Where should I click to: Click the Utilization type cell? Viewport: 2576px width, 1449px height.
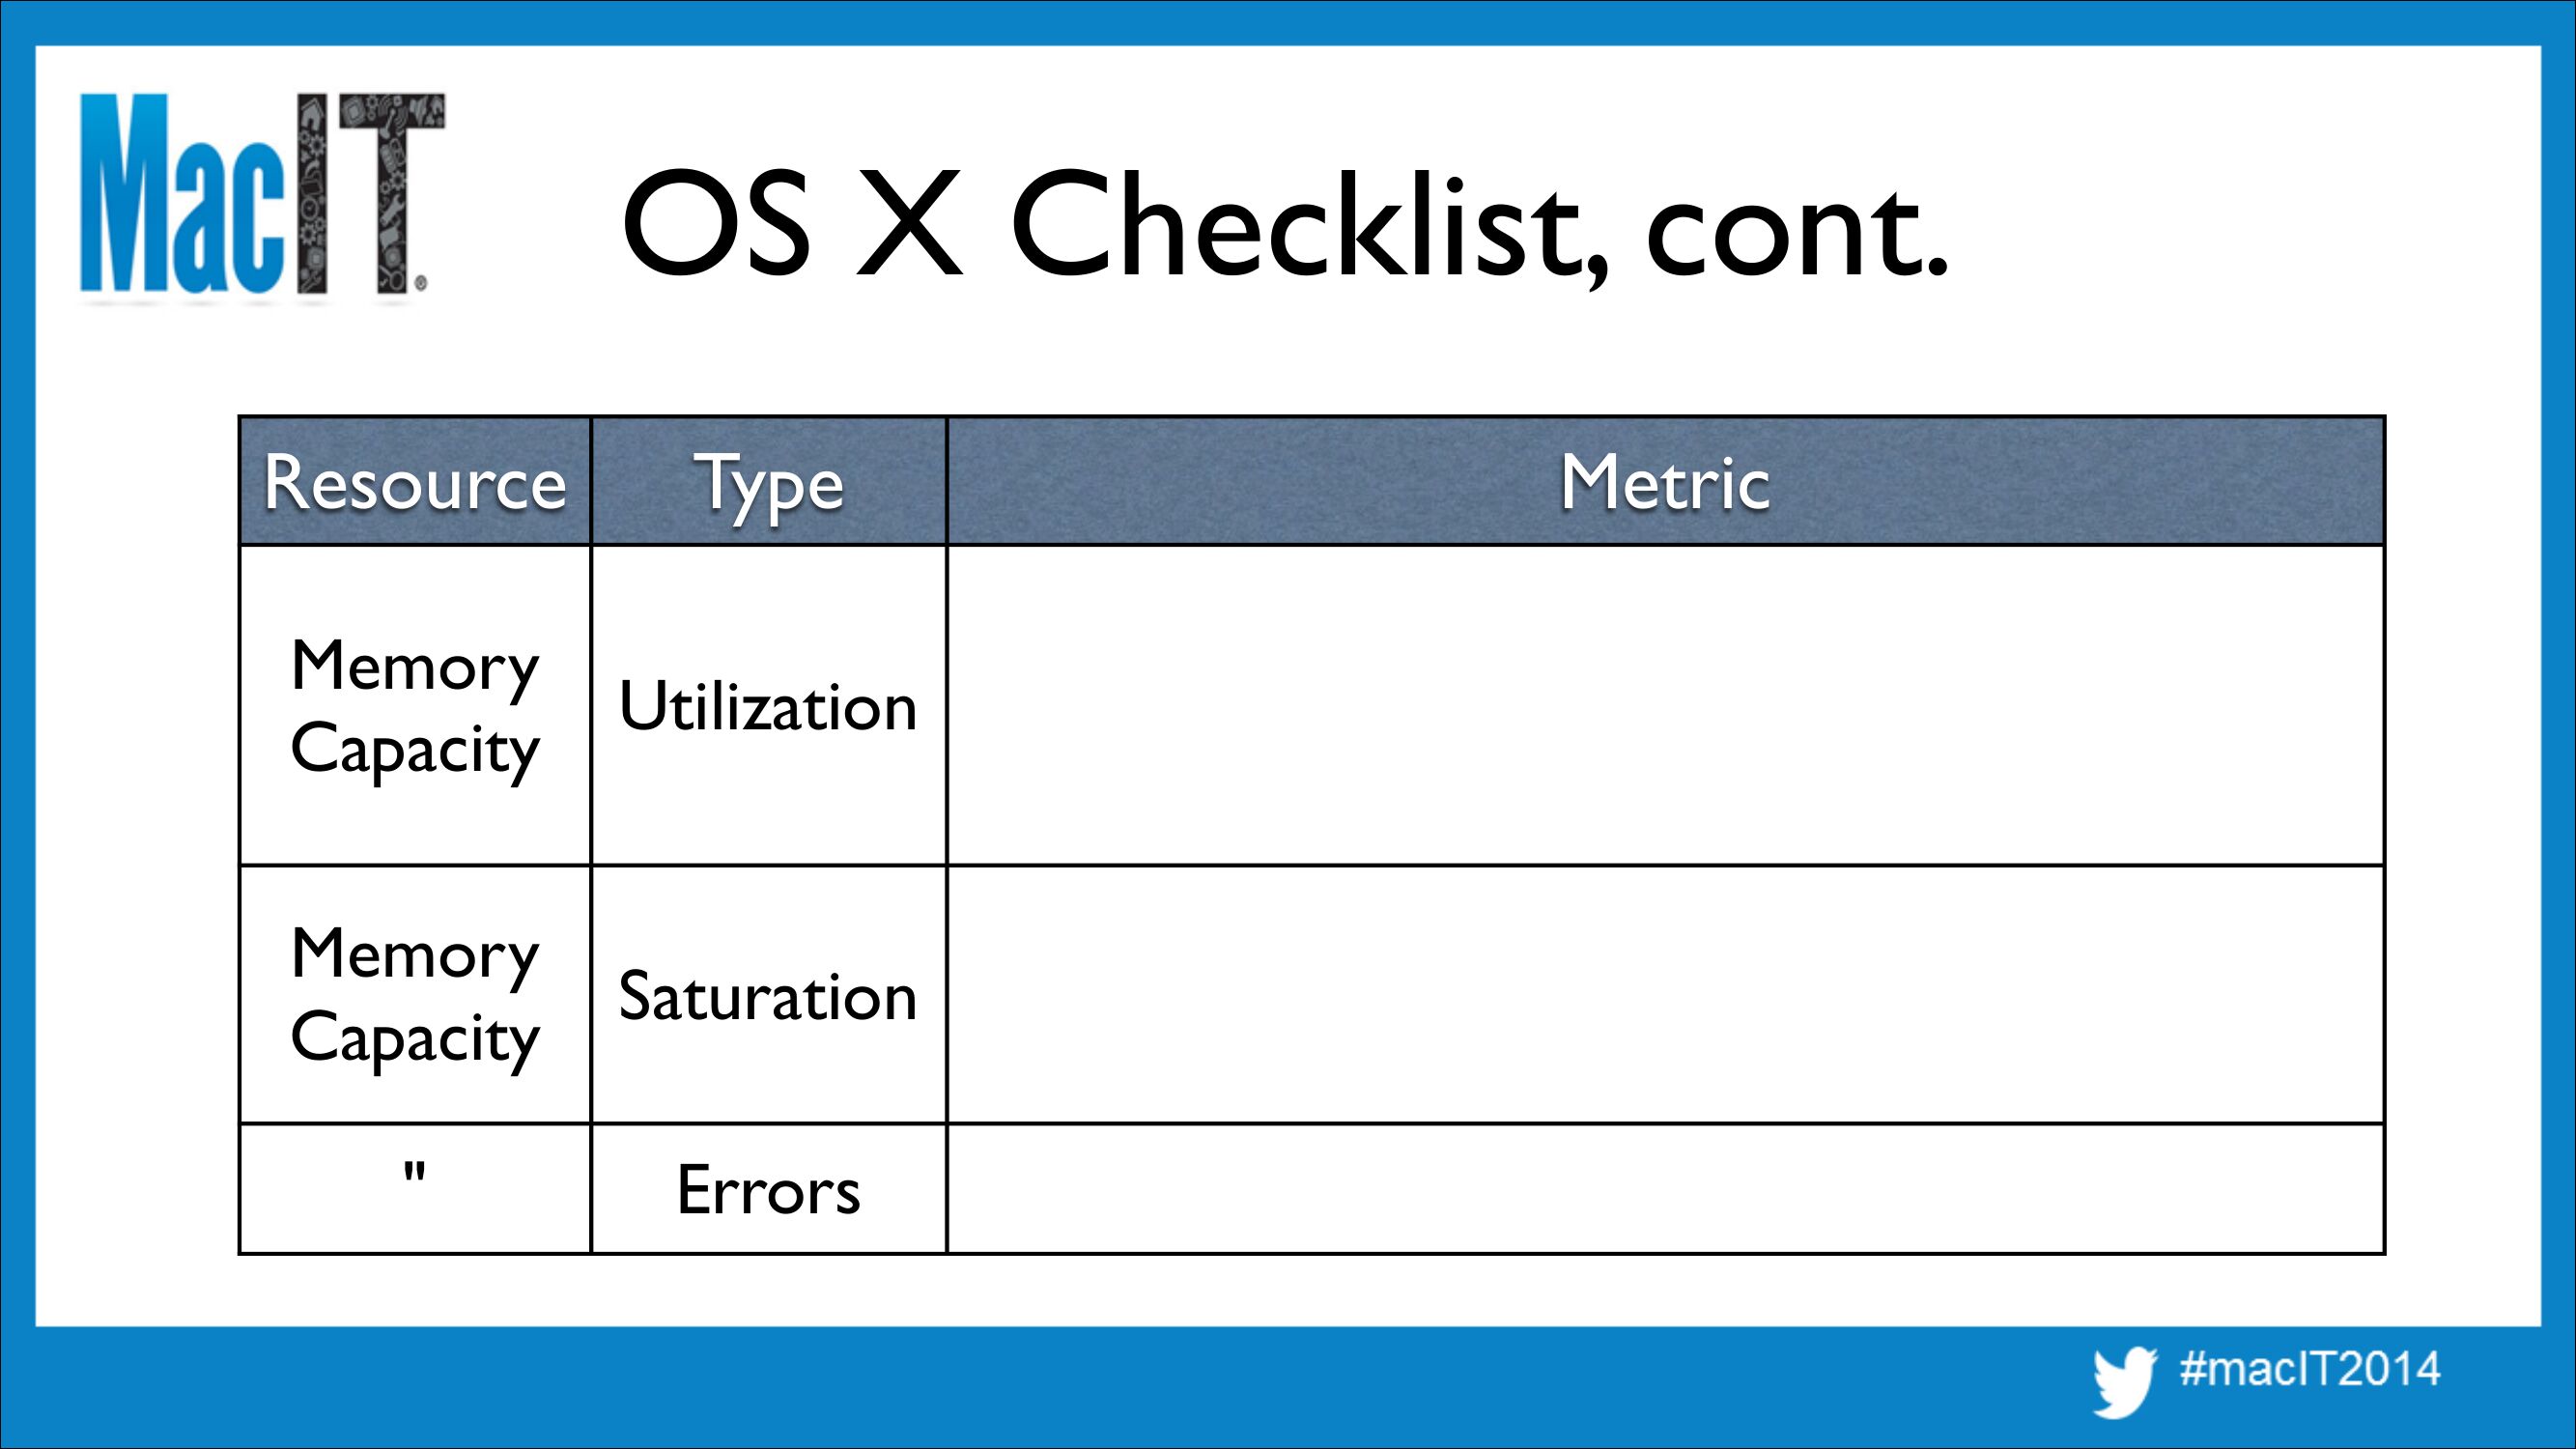769,706
